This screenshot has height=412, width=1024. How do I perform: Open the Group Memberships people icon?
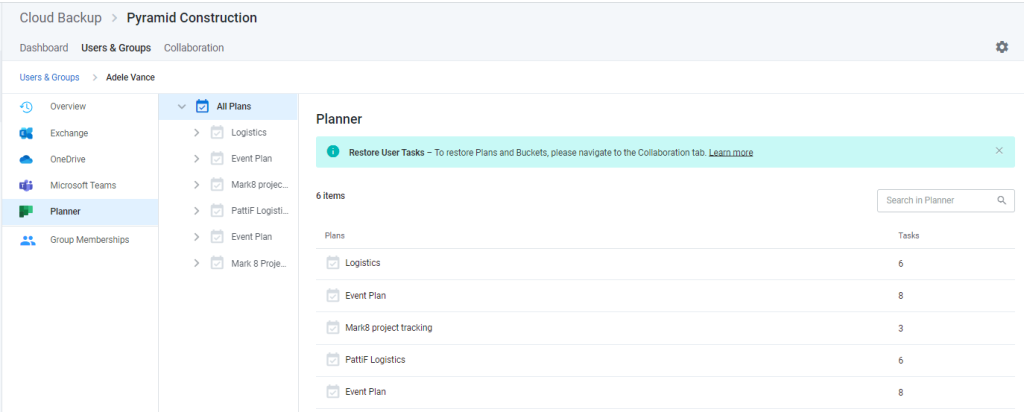pos(27,240)
